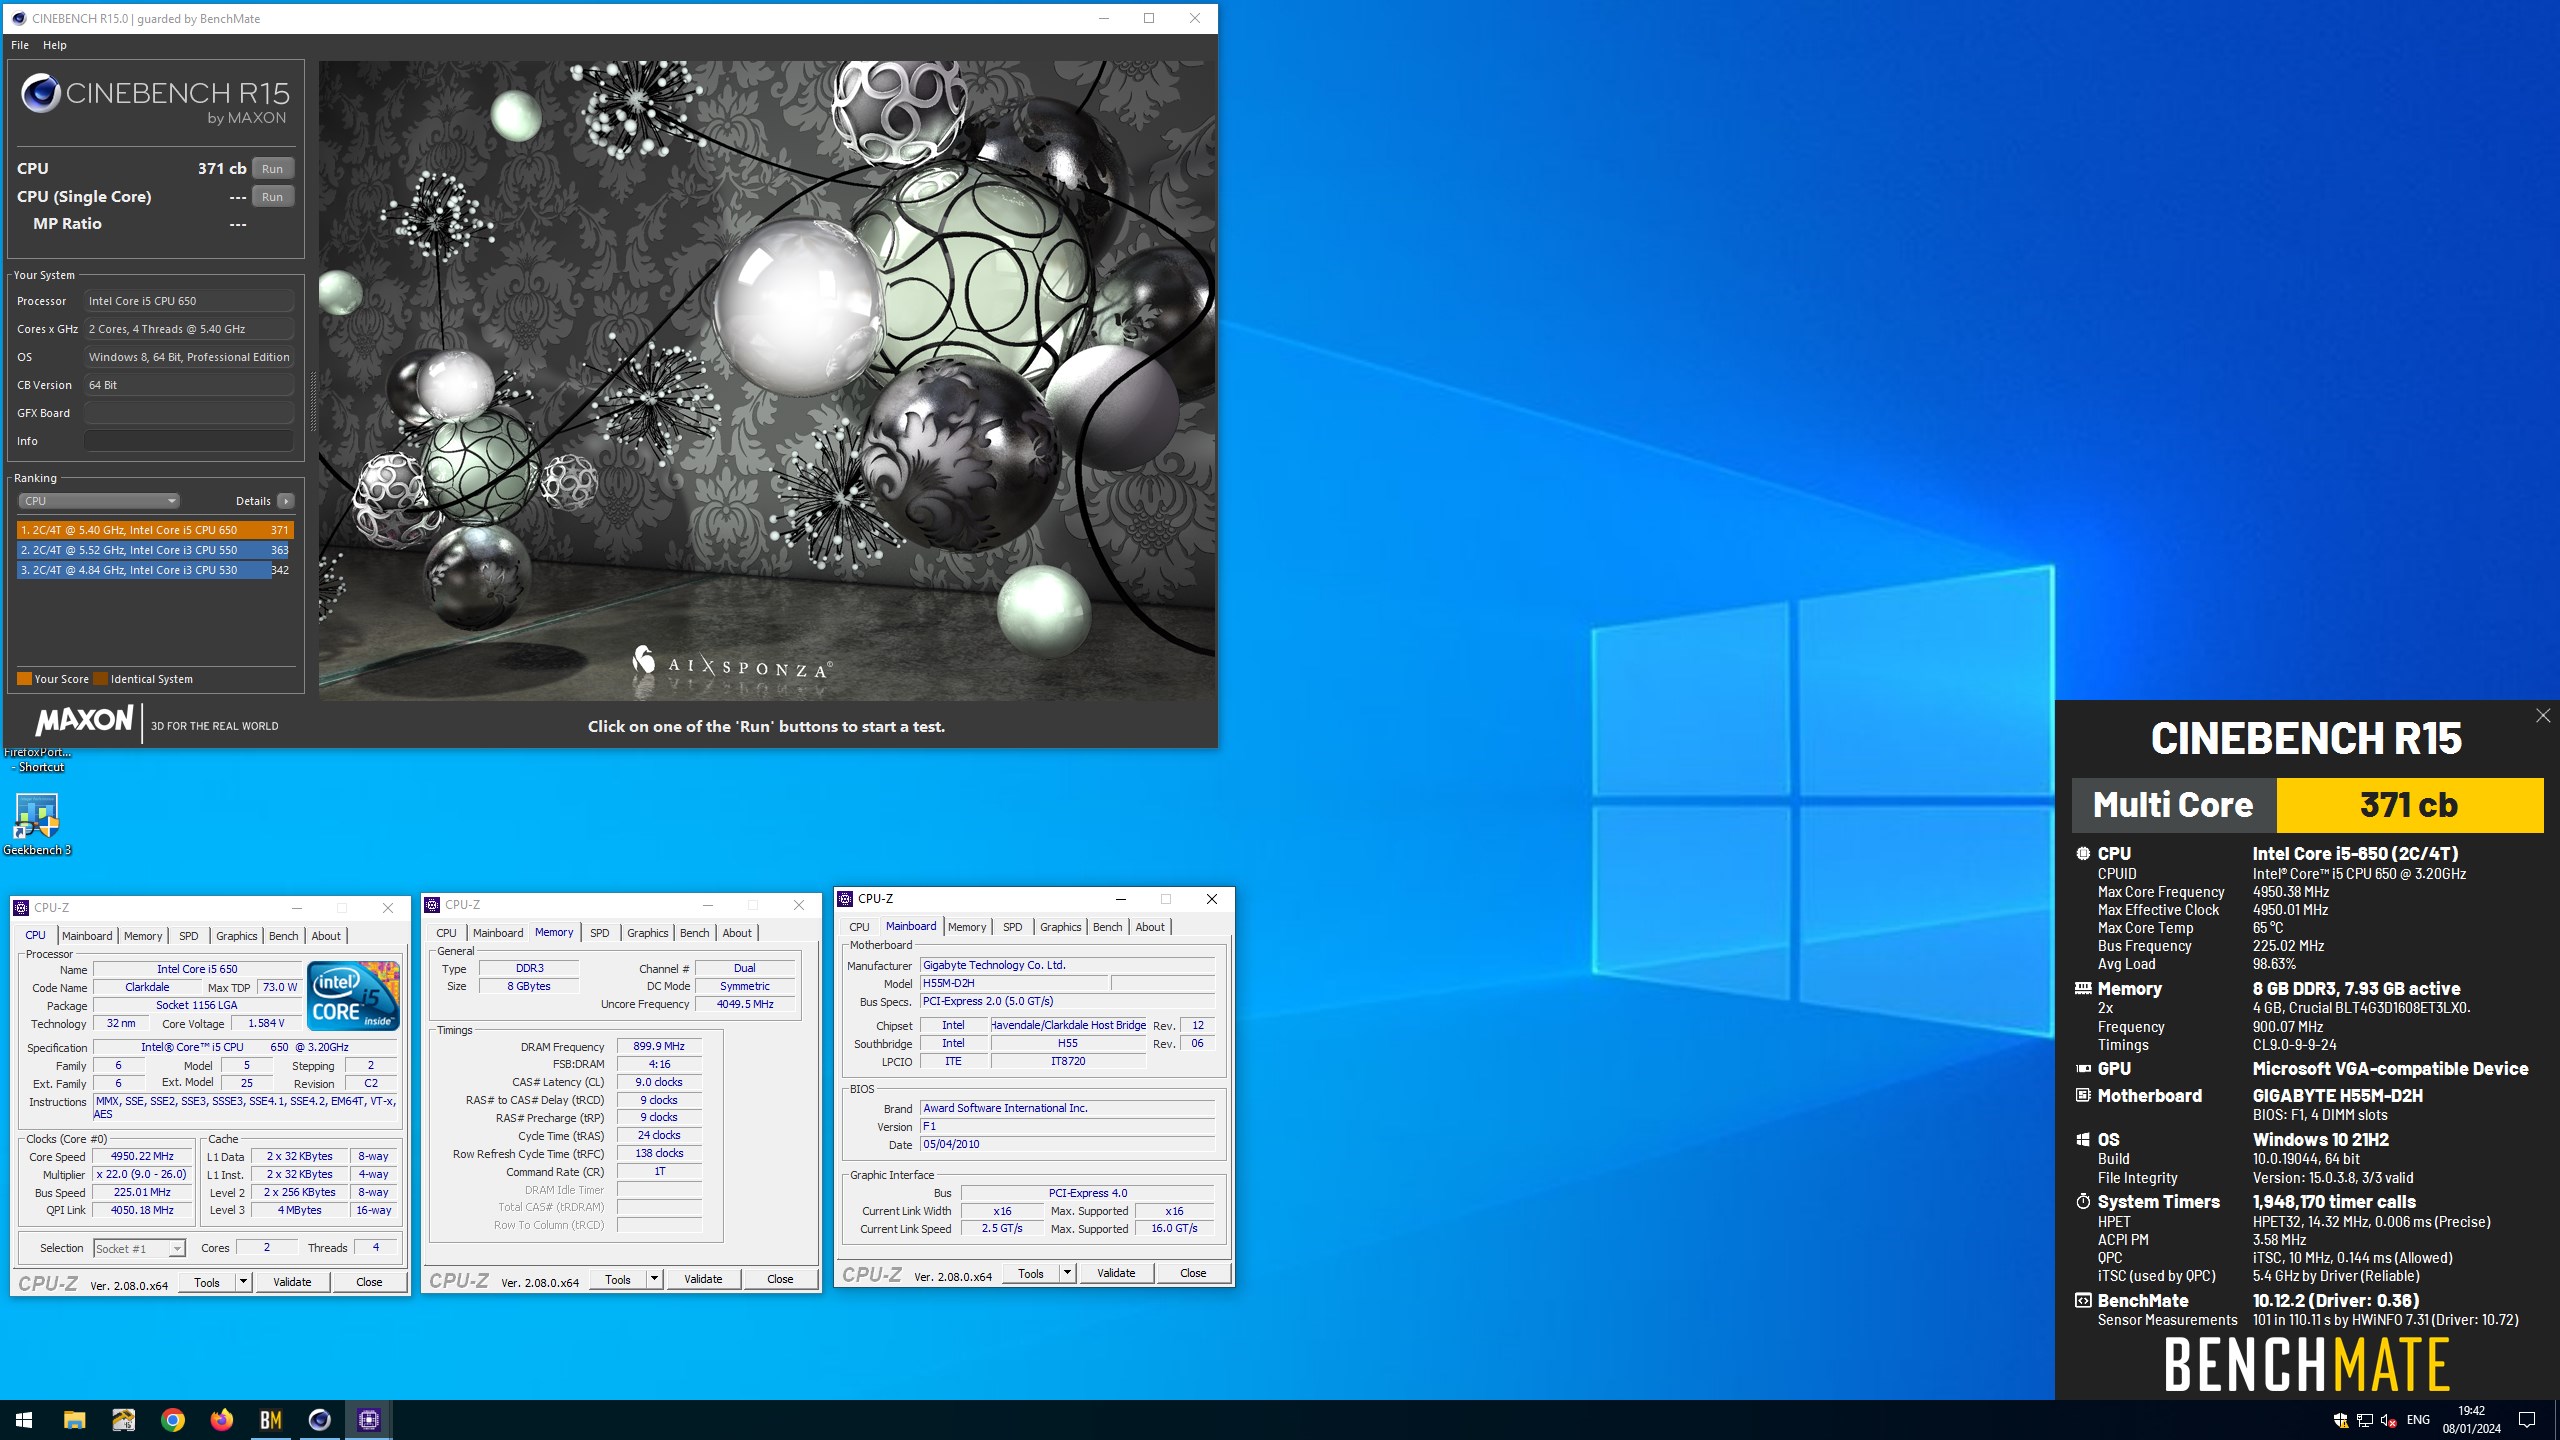
Task: Click the splitter handle beside the render view
Action: (x=313, y=400)
